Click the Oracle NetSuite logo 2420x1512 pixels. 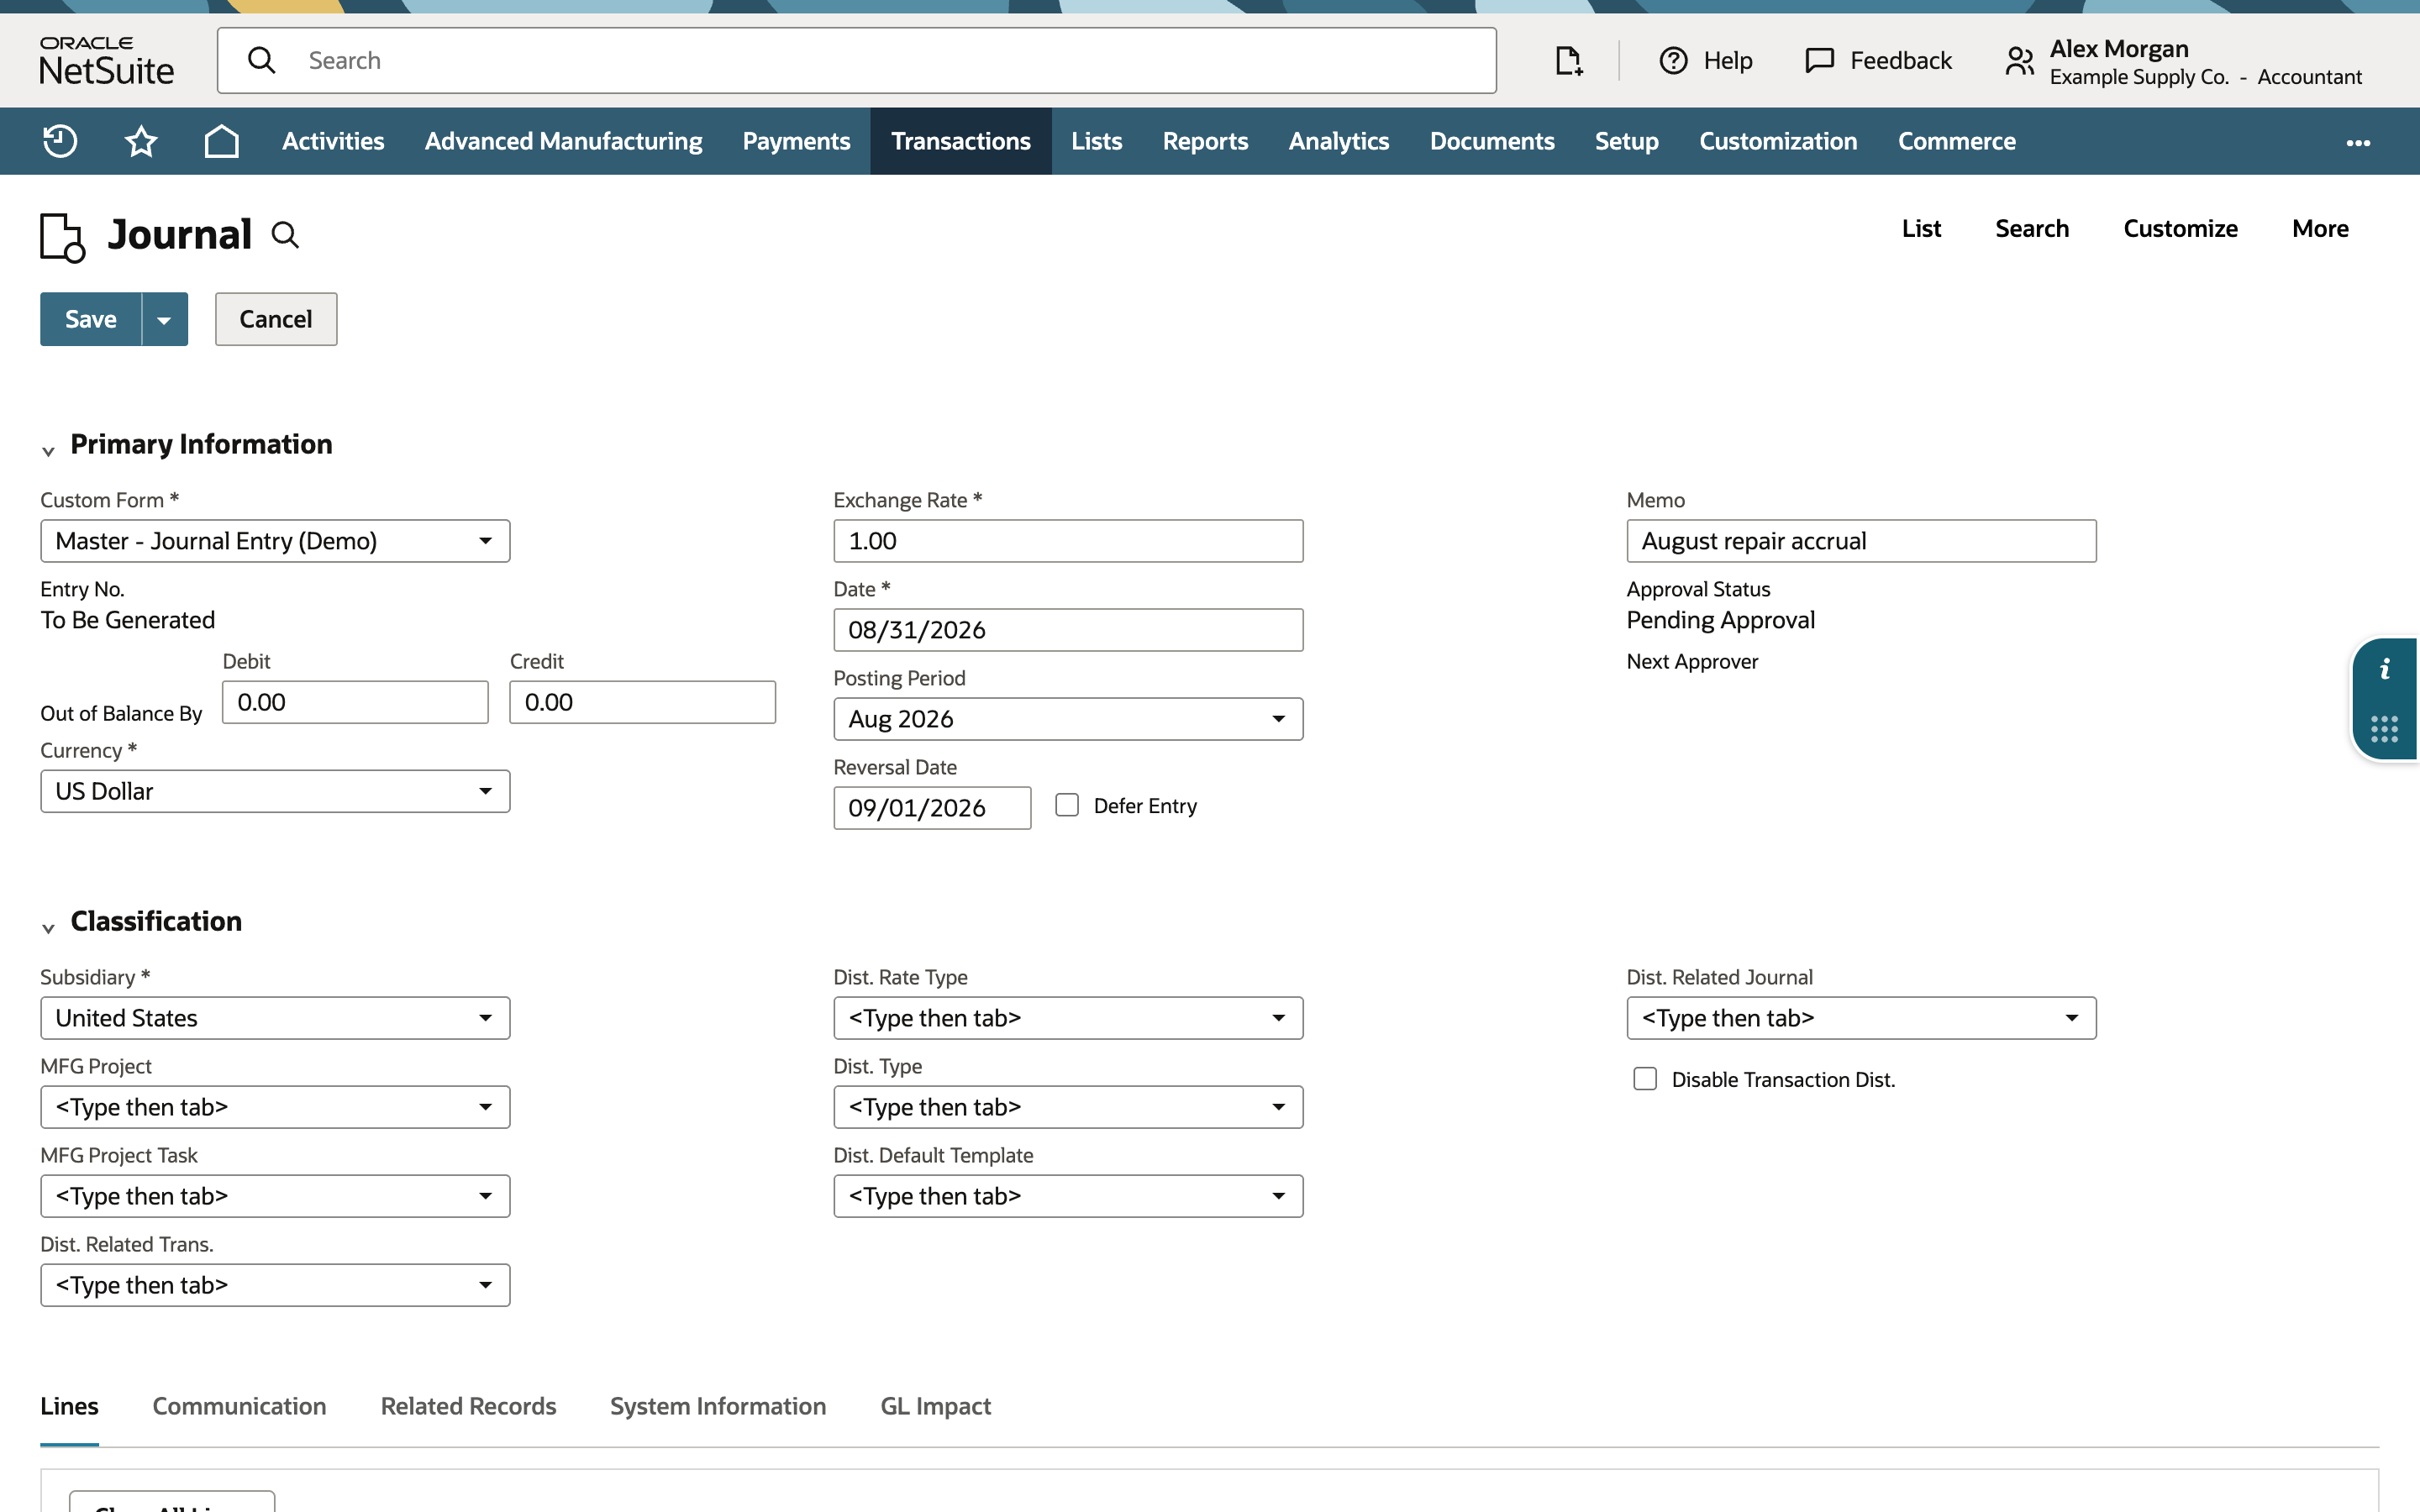point(106,60)
